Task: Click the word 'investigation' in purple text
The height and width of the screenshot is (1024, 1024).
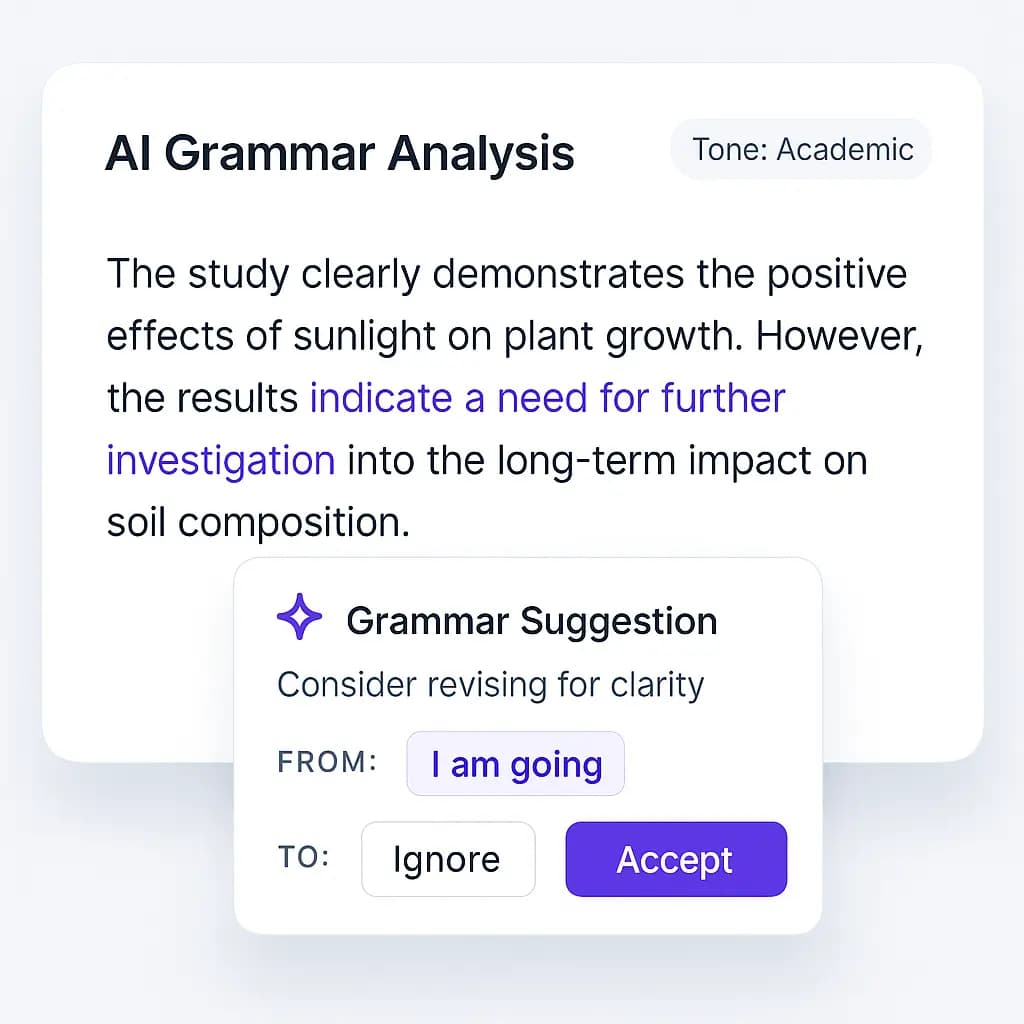Action: [220, 460]
